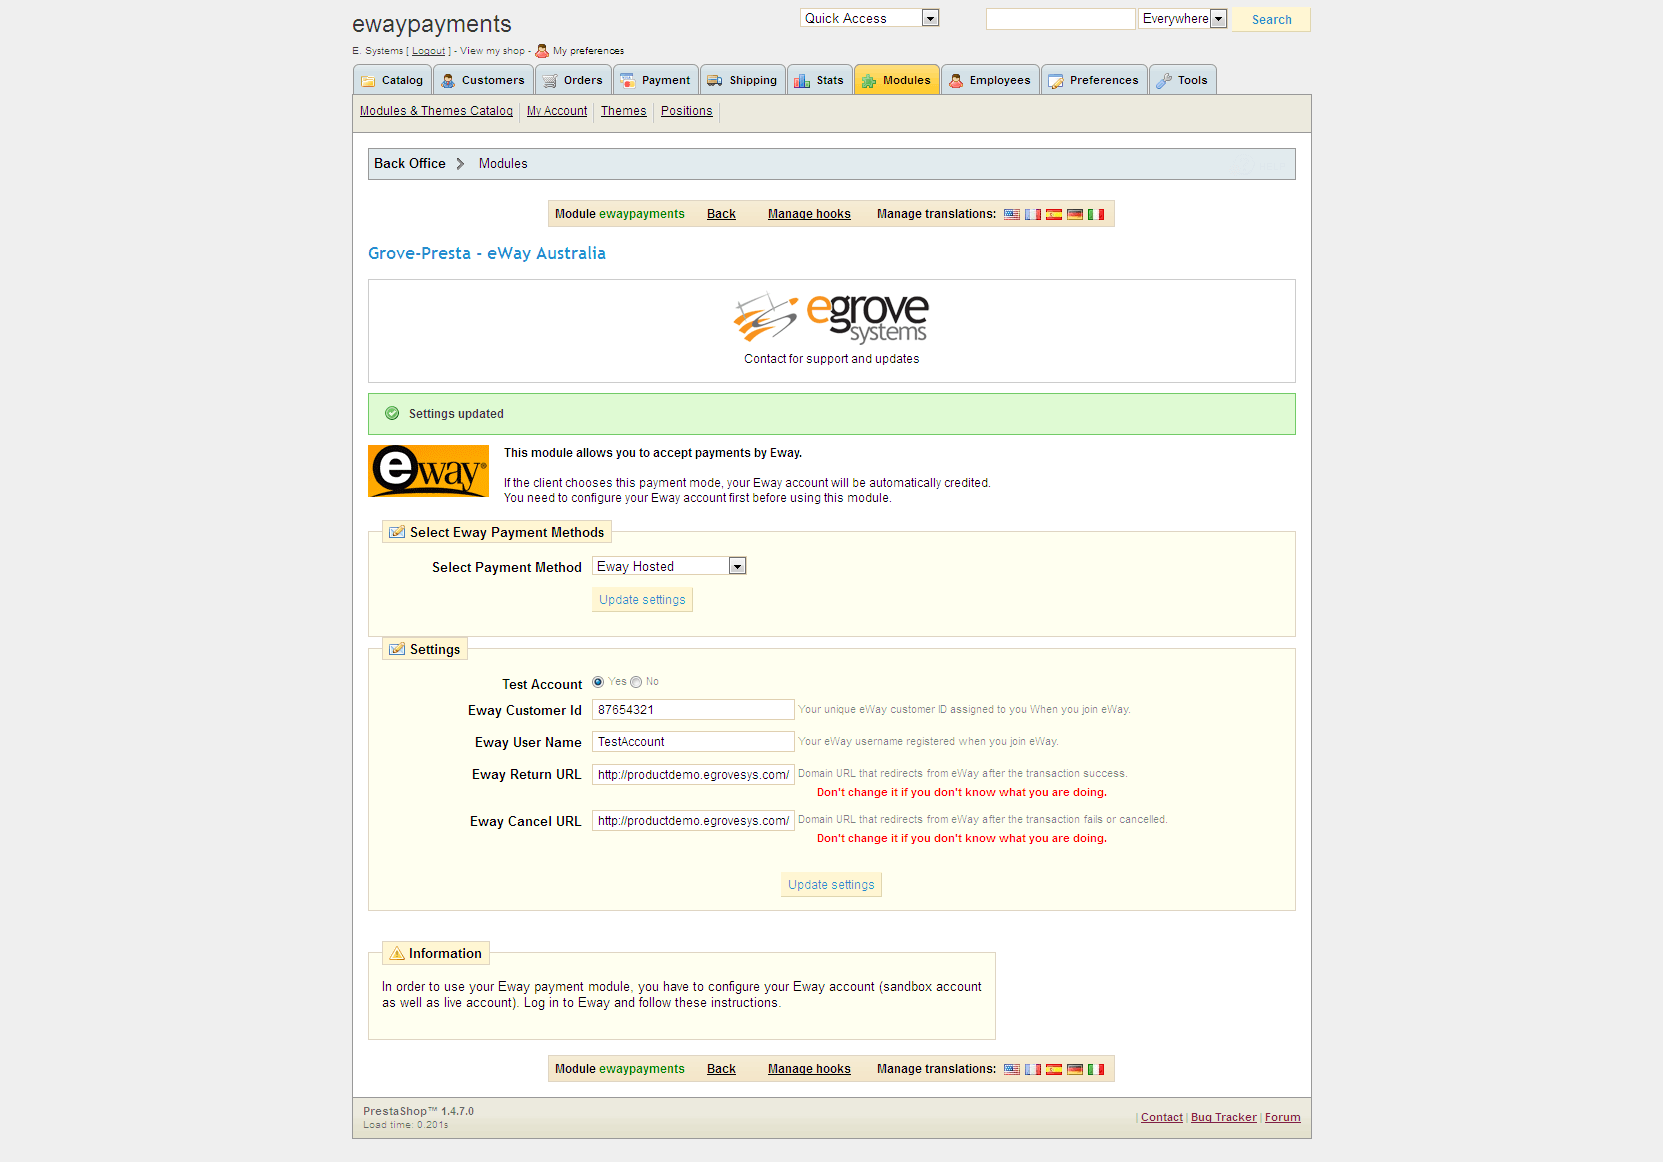Open Italian translations with the flag icon
The width and height of the screenshot is (1663, 1162).
[1096, 214]
